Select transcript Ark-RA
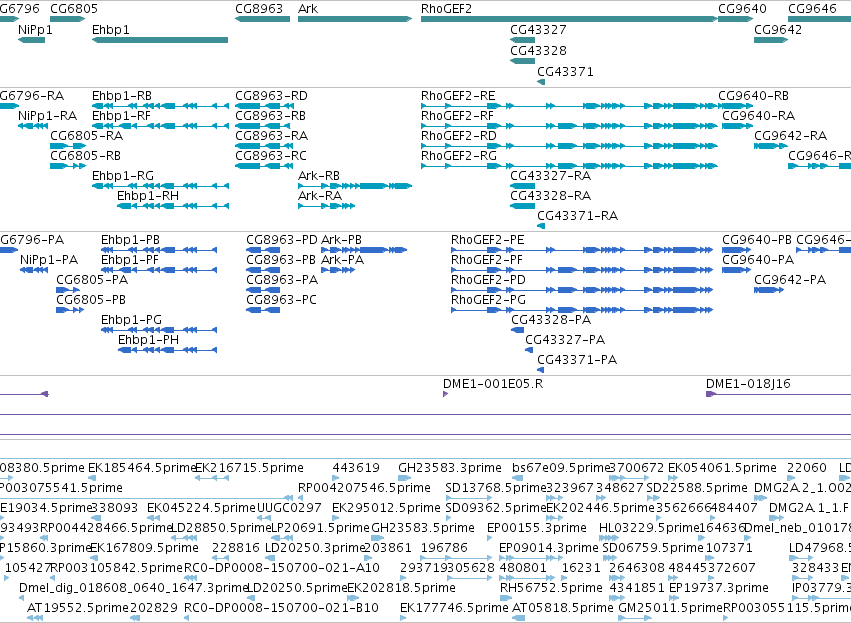Screen dimensions: 851x623 tap(326, 206)
